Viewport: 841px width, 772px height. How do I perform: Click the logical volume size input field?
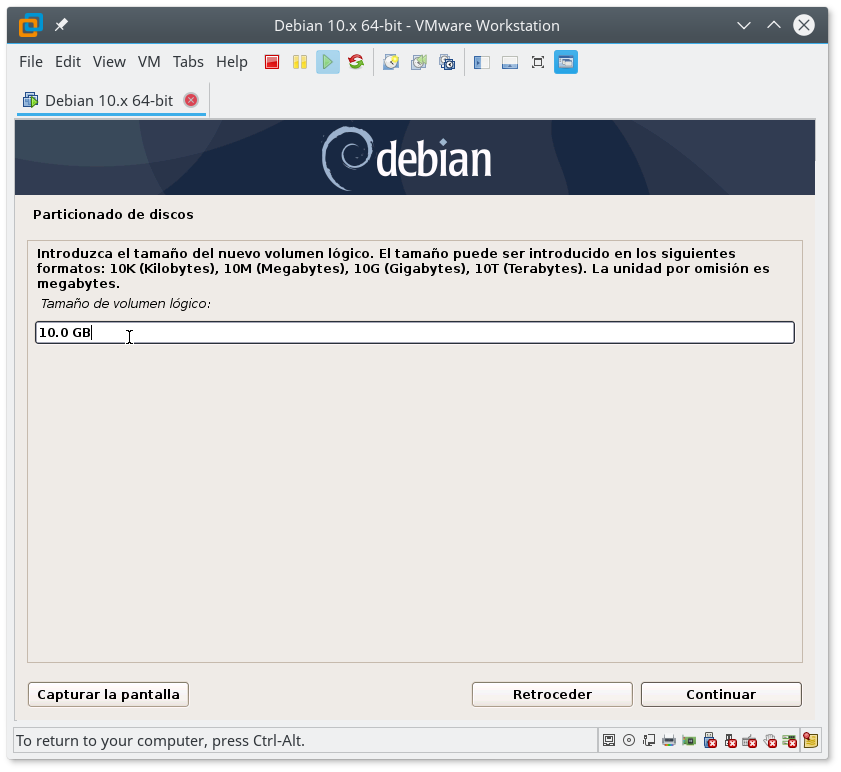(415, 333)
